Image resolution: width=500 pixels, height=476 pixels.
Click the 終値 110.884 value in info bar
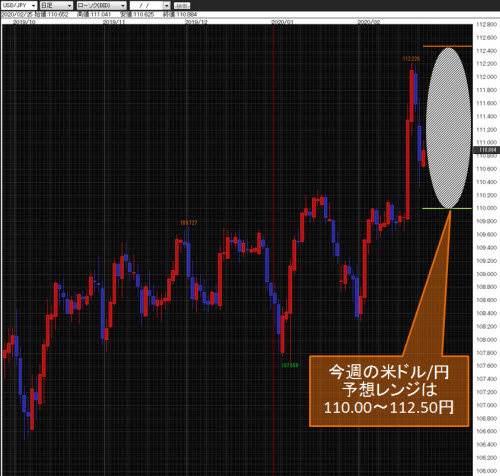pyautogui.click(x=180, y=15)
